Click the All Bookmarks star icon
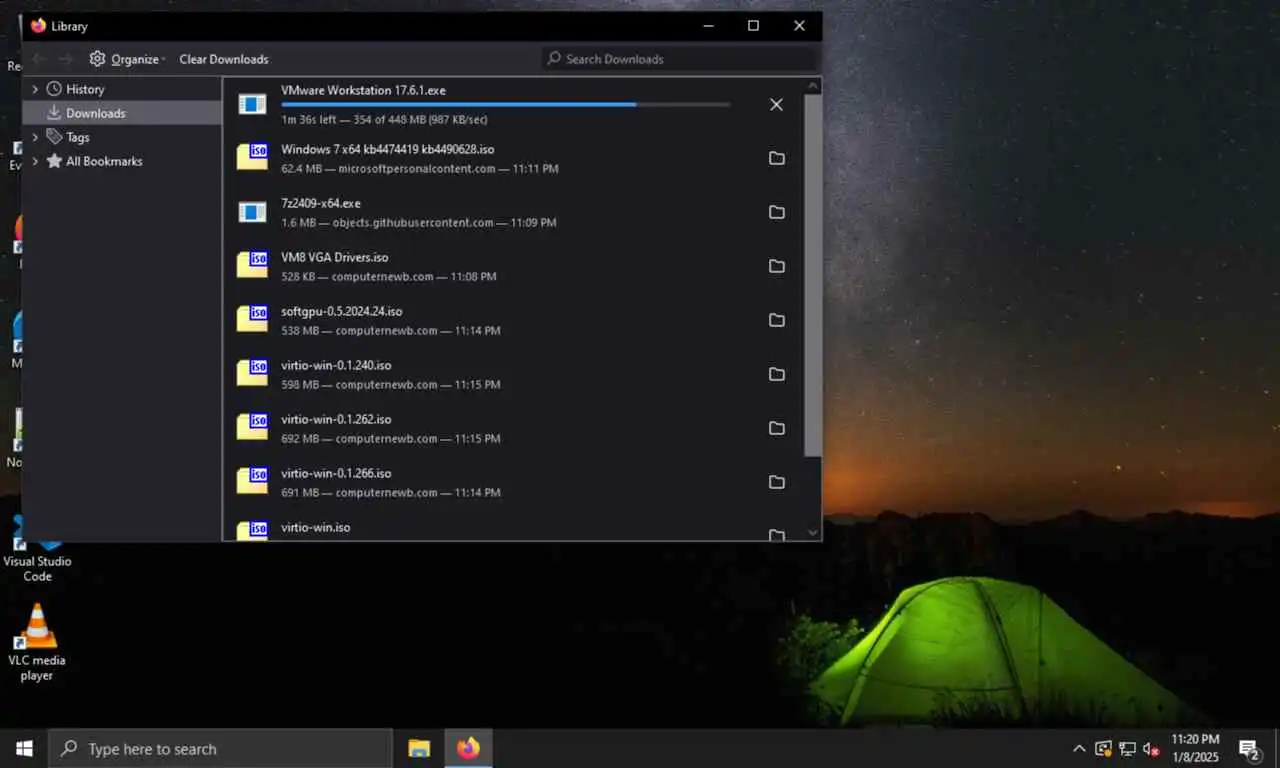 [54, 161]
